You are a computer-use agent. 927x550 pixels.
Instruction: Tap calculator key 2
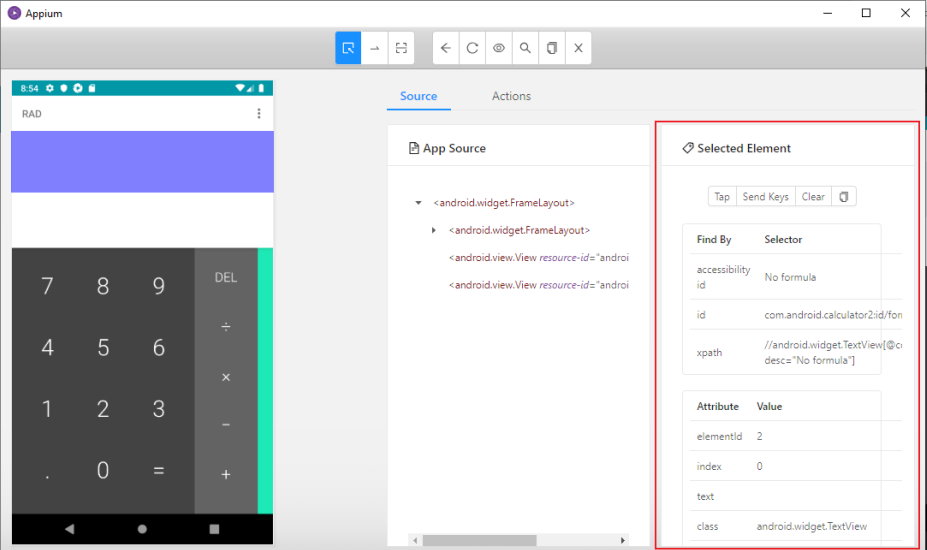click(103, 409)
